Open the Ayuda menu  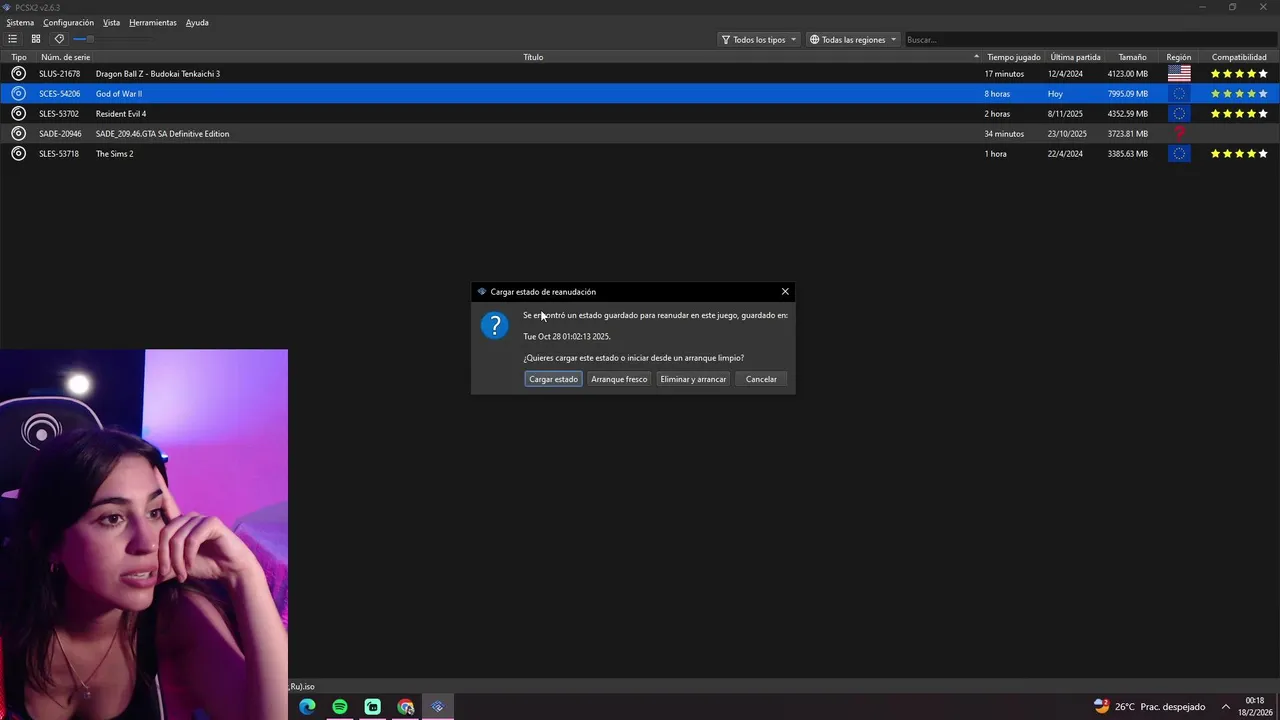click(197, 22)
